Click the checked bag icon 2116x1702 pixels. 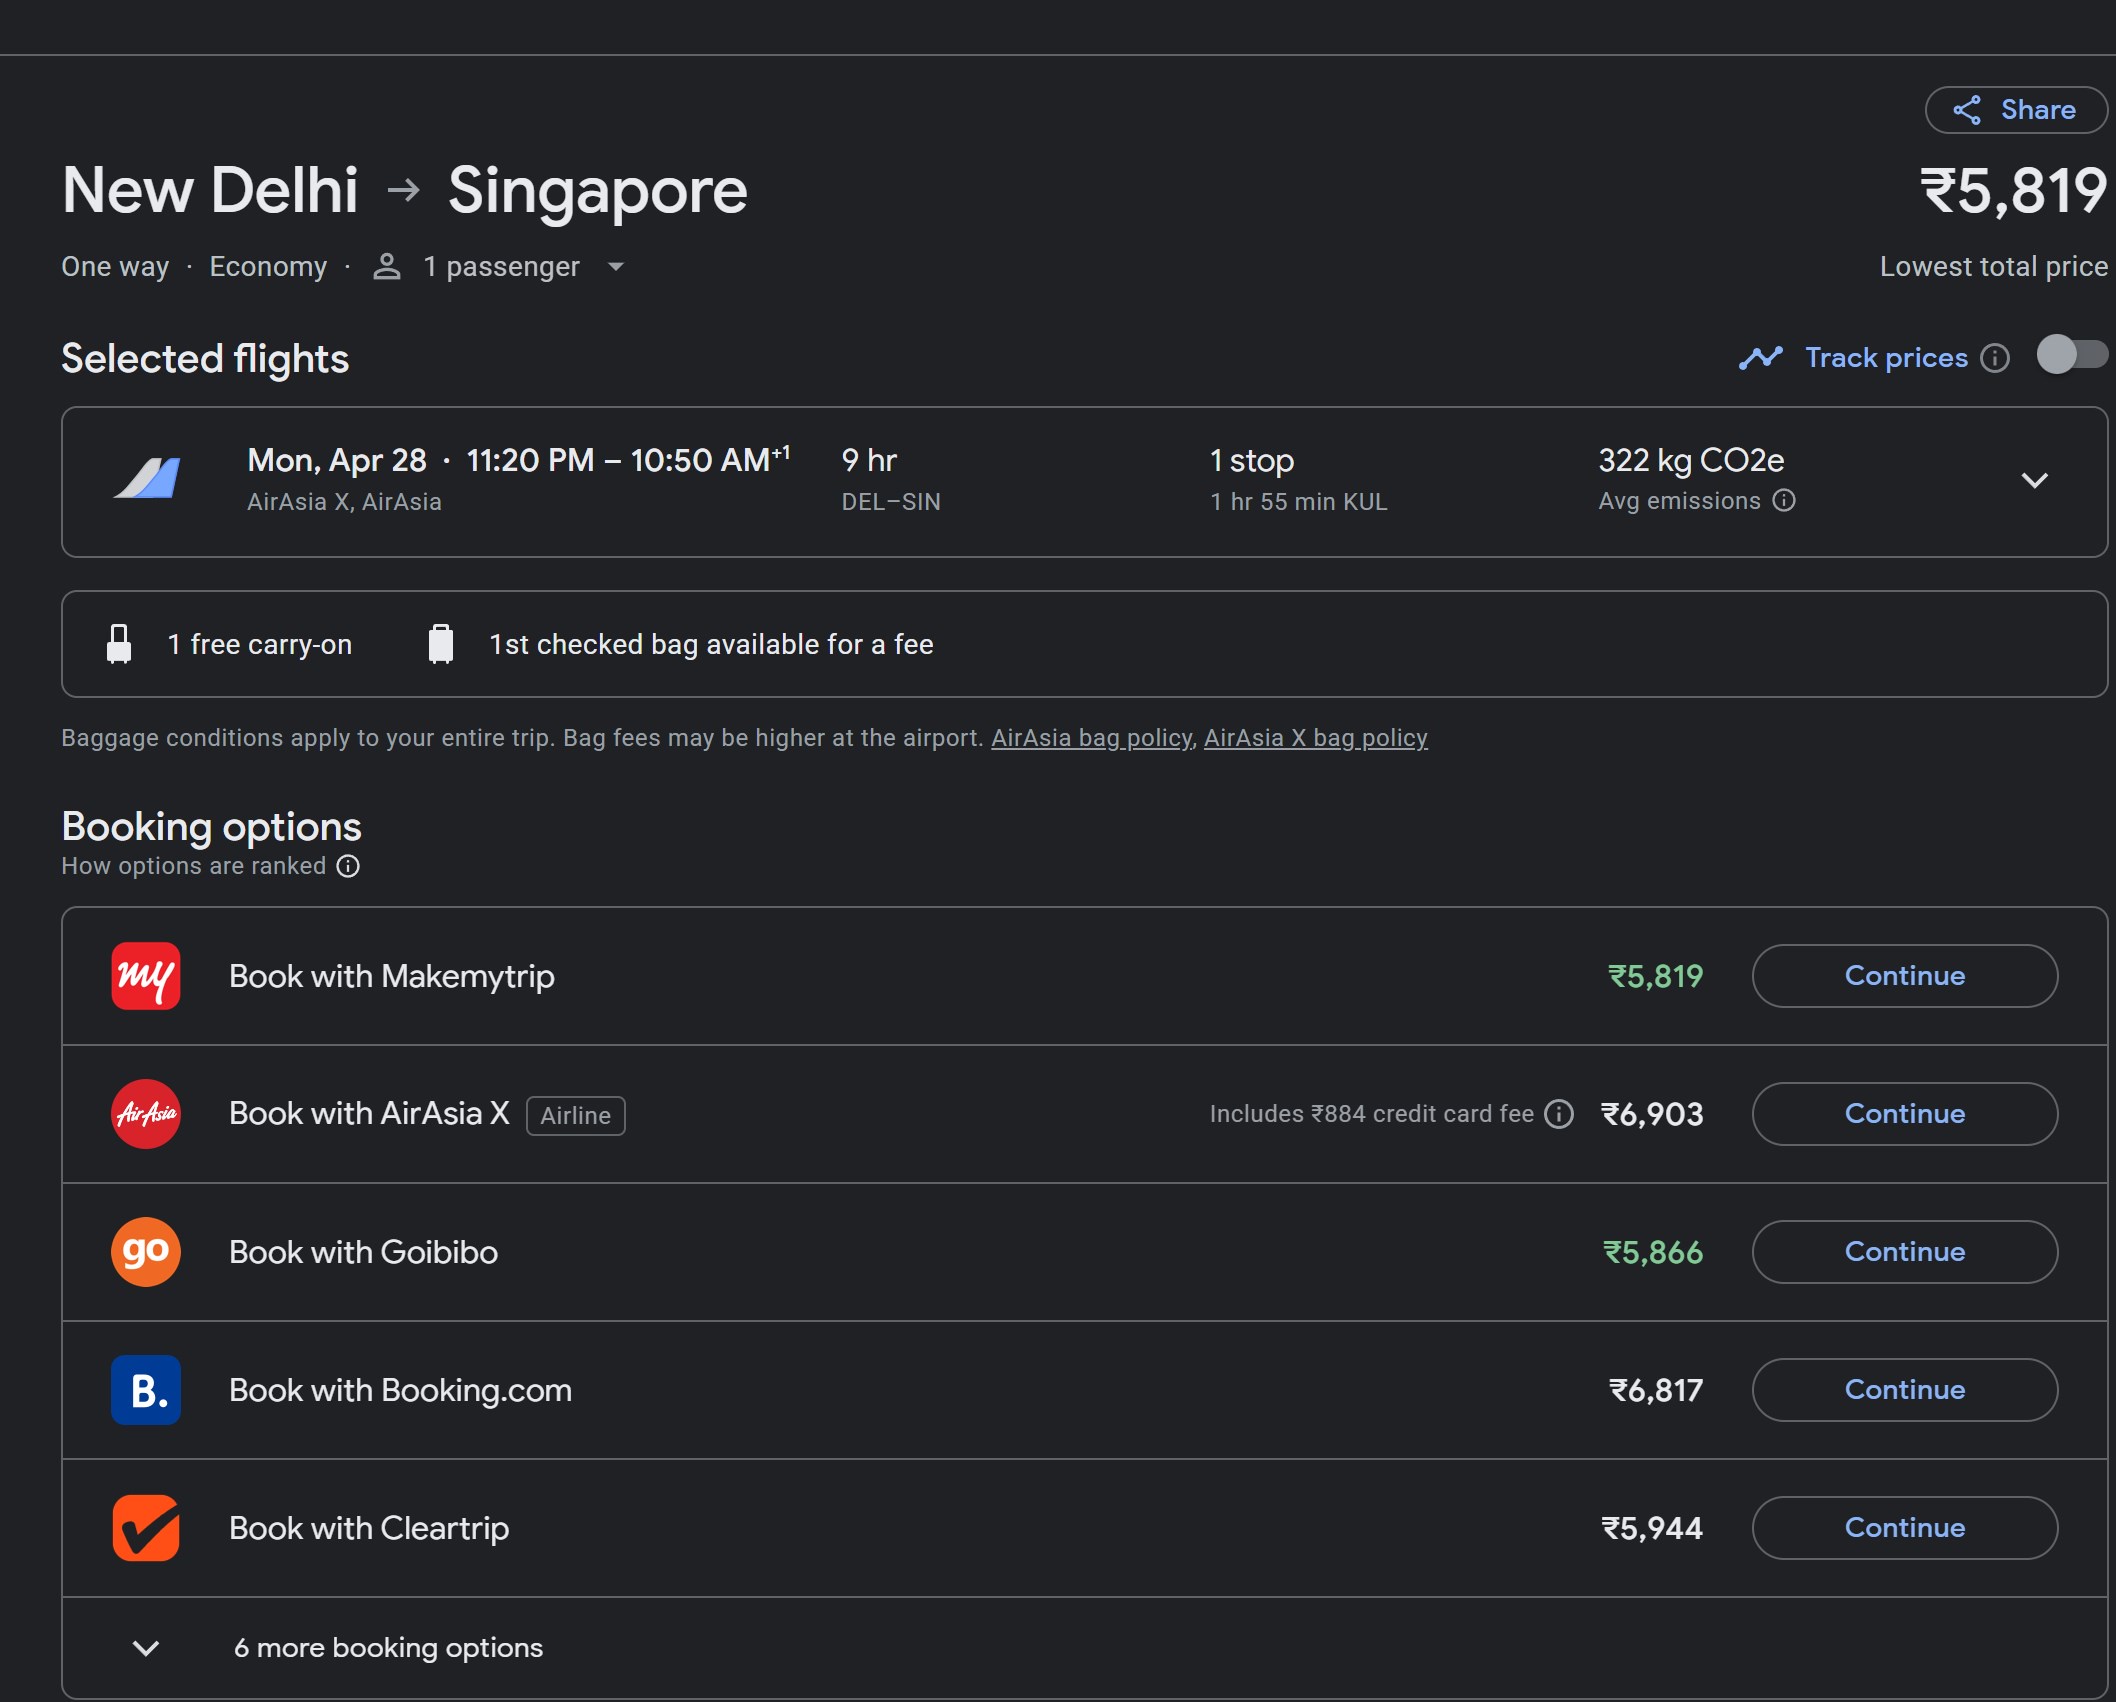(441, 644)
